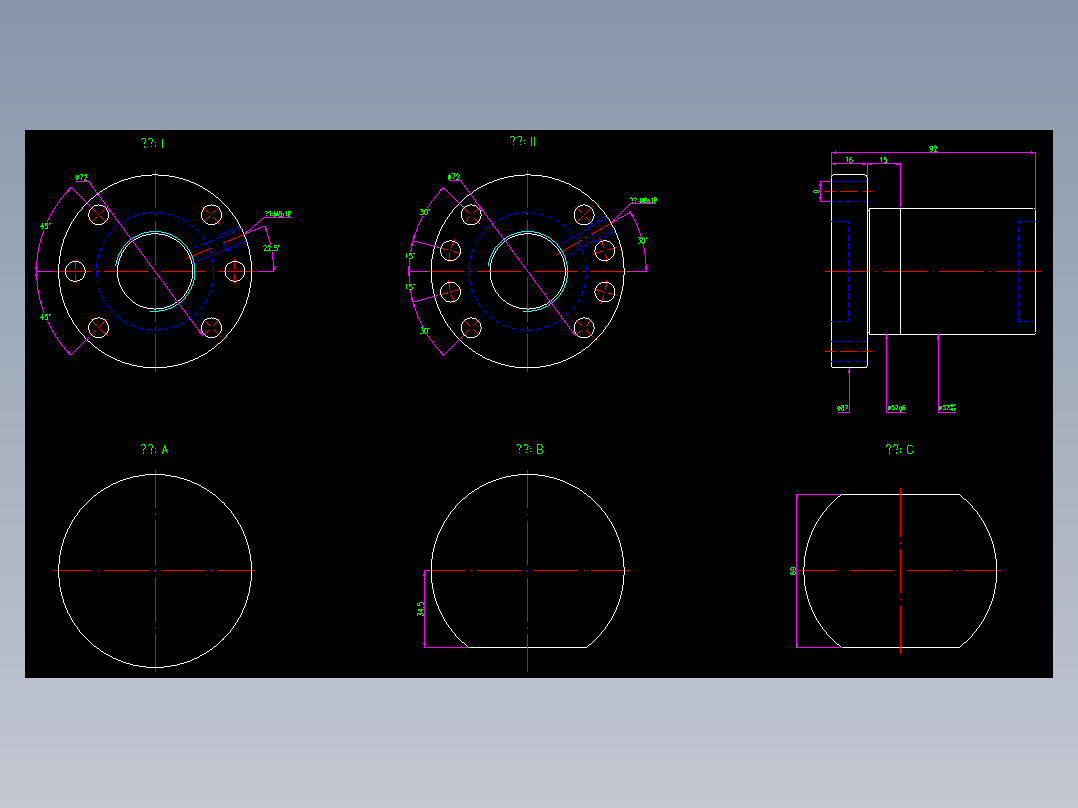Click the '??: A' view title
The height and width of the screenshot is (808, 1078).
coord(154,449)
